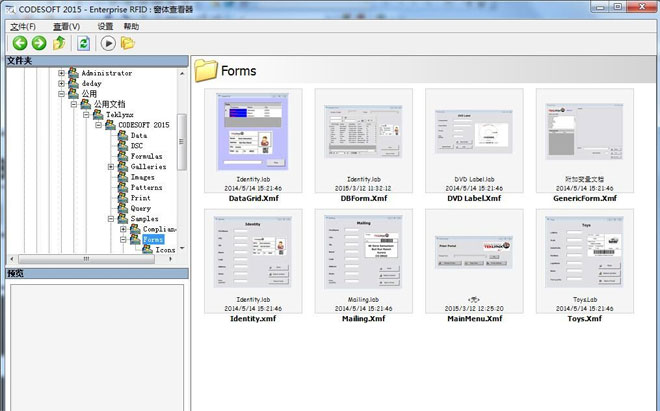Click the deday user folder icon
The width and height of the screenshot is (660, 411).
(x=73, y=83)
